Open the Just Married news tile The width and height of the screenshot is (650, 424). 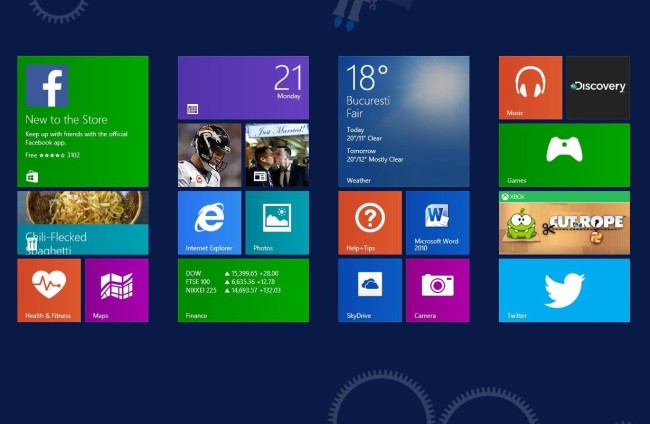coord(277,155)
